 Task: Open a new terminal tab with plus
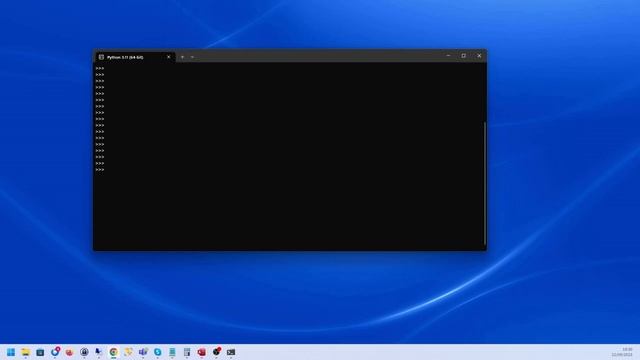tap(182, 57)
